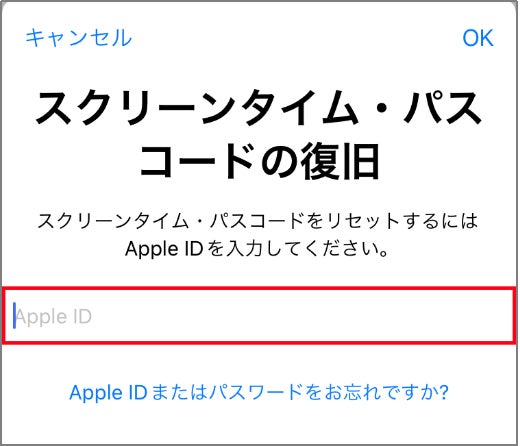Click the blue キャンセル text in the header

click(79, 38)
